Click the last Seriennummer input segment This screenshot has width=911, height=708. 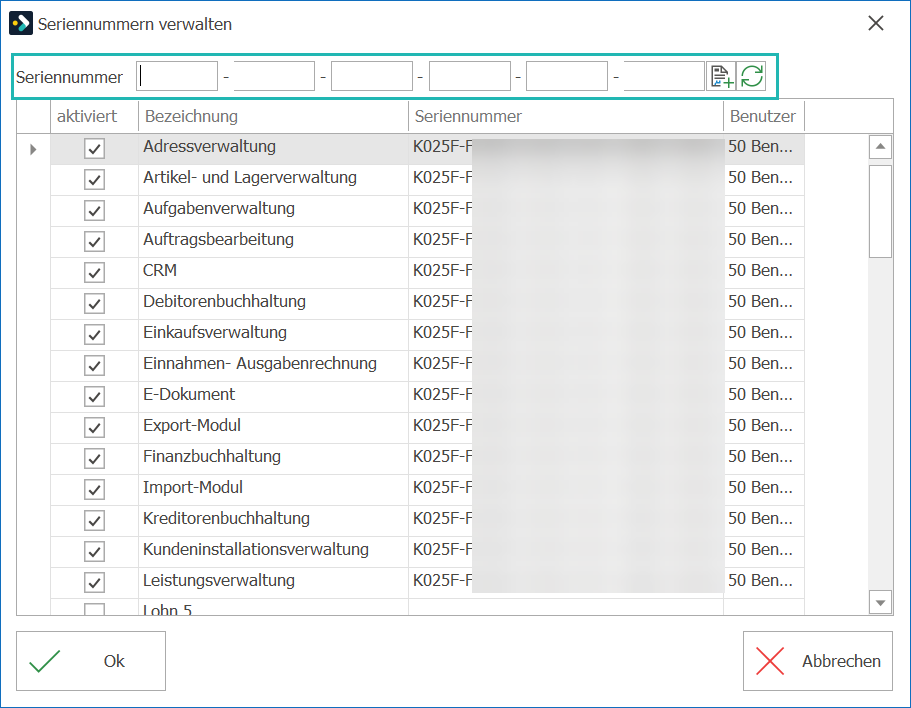[x=664, y=76]
